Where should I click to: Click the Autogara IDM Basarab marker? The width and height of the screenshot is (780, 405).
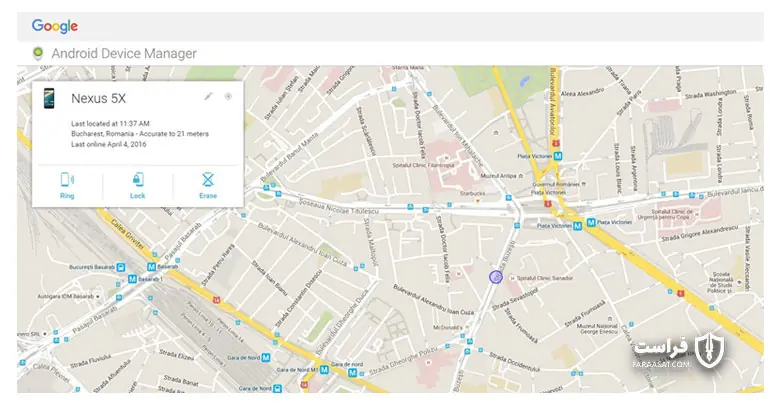point(98,296)
